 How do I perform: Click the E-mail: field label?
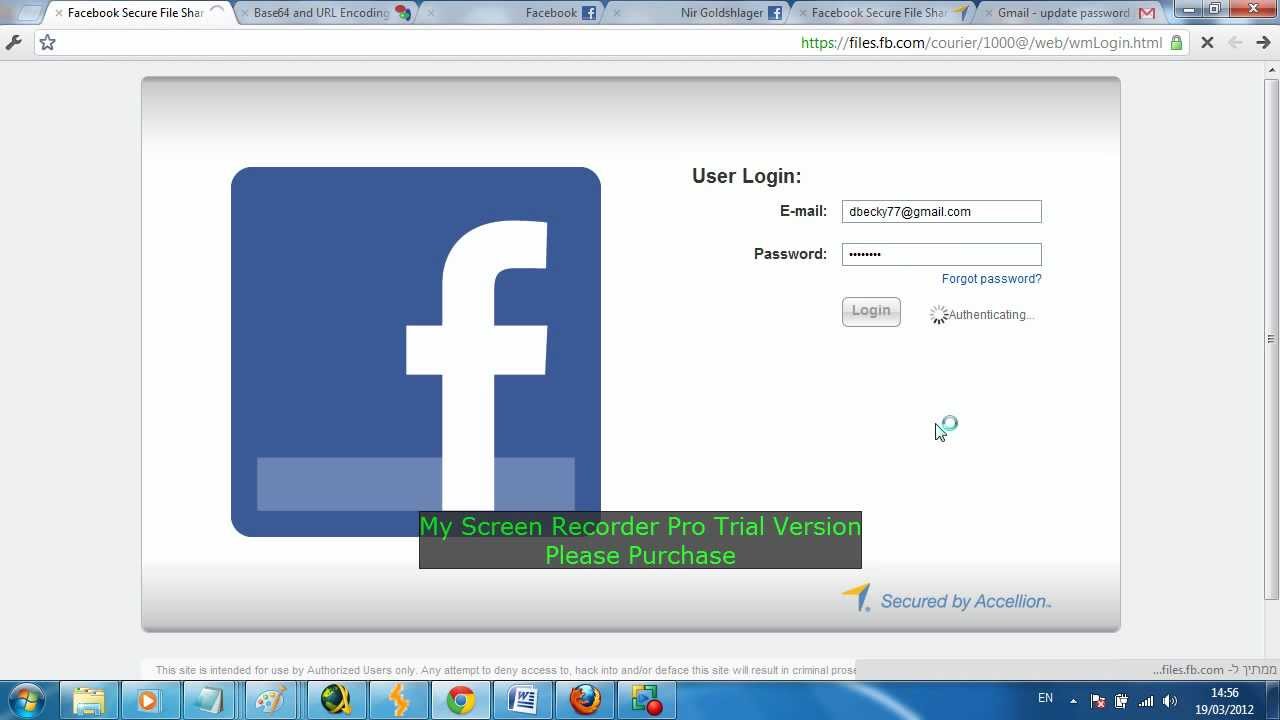pyautogui.click(x=803, y=211)
